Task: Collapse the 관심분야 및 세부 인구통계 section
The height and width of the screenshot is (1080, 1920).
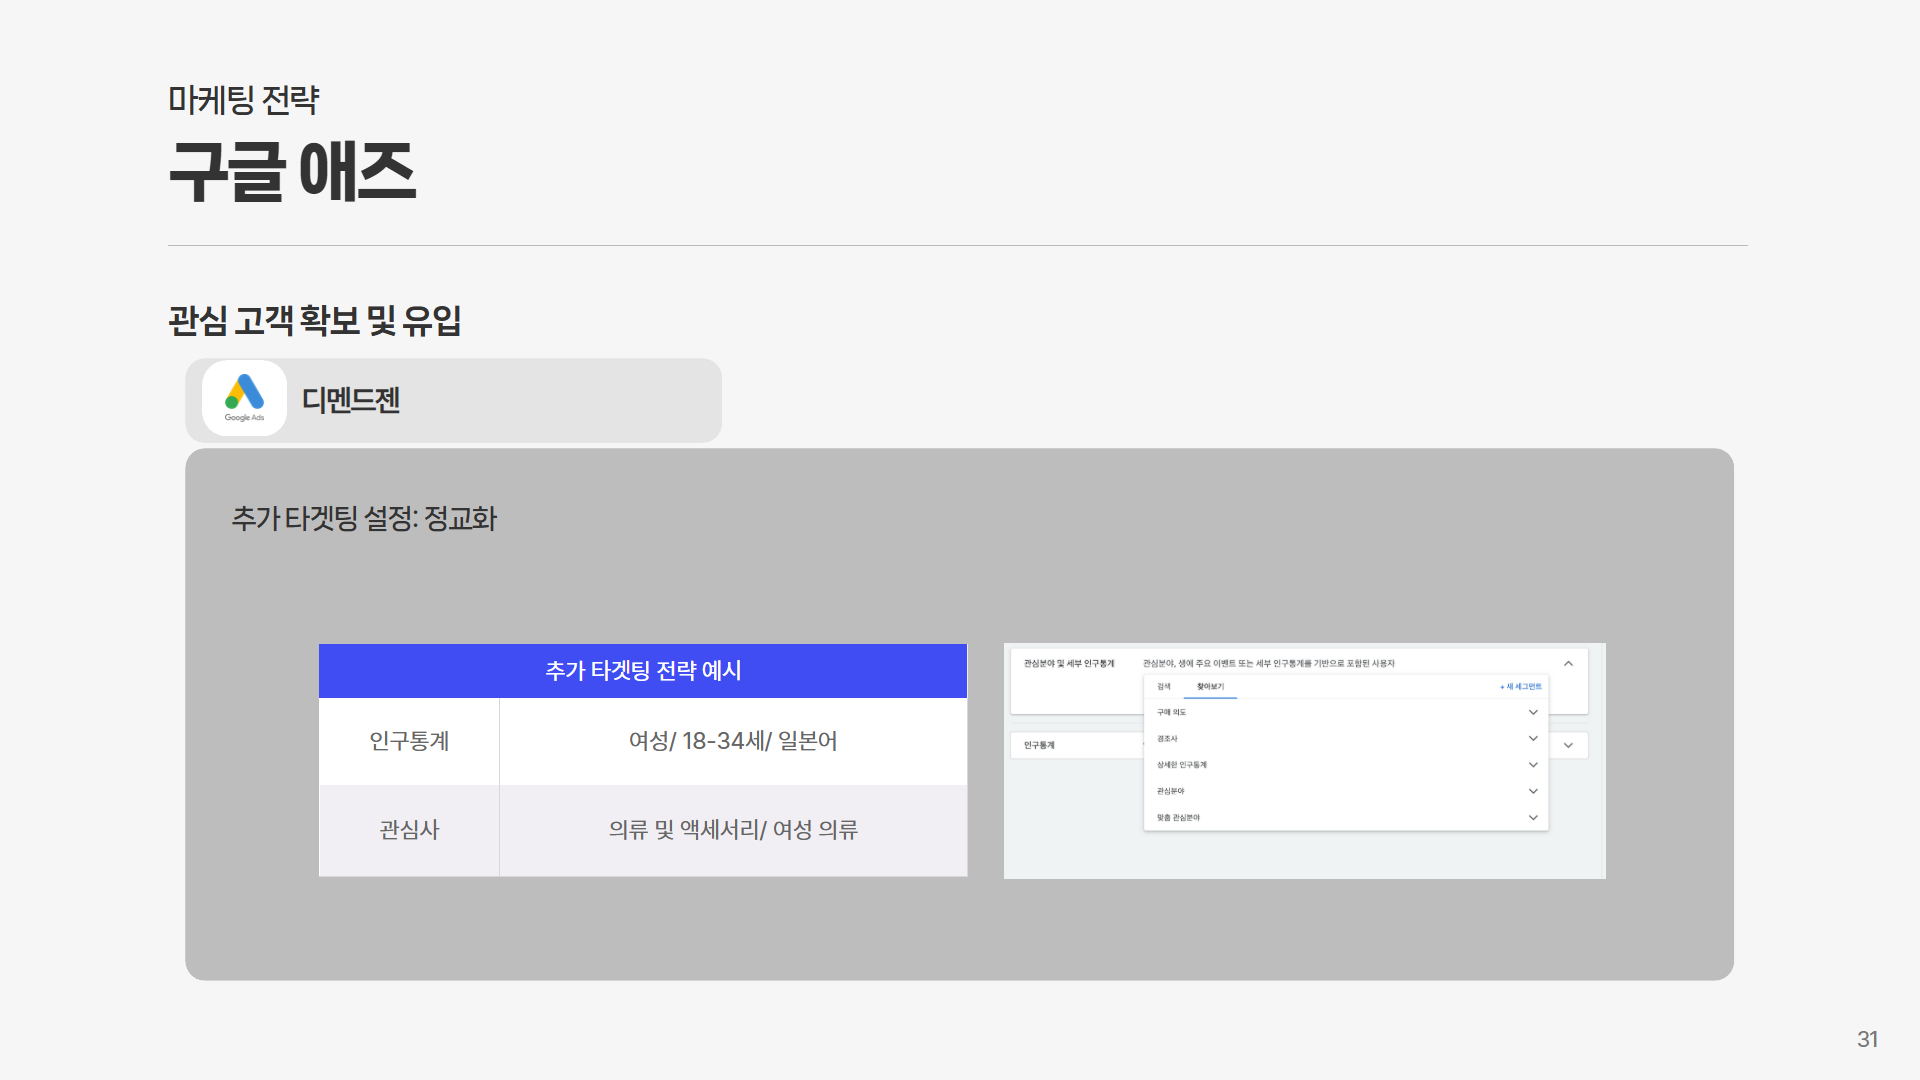Action: click(x=1568, y=664)
